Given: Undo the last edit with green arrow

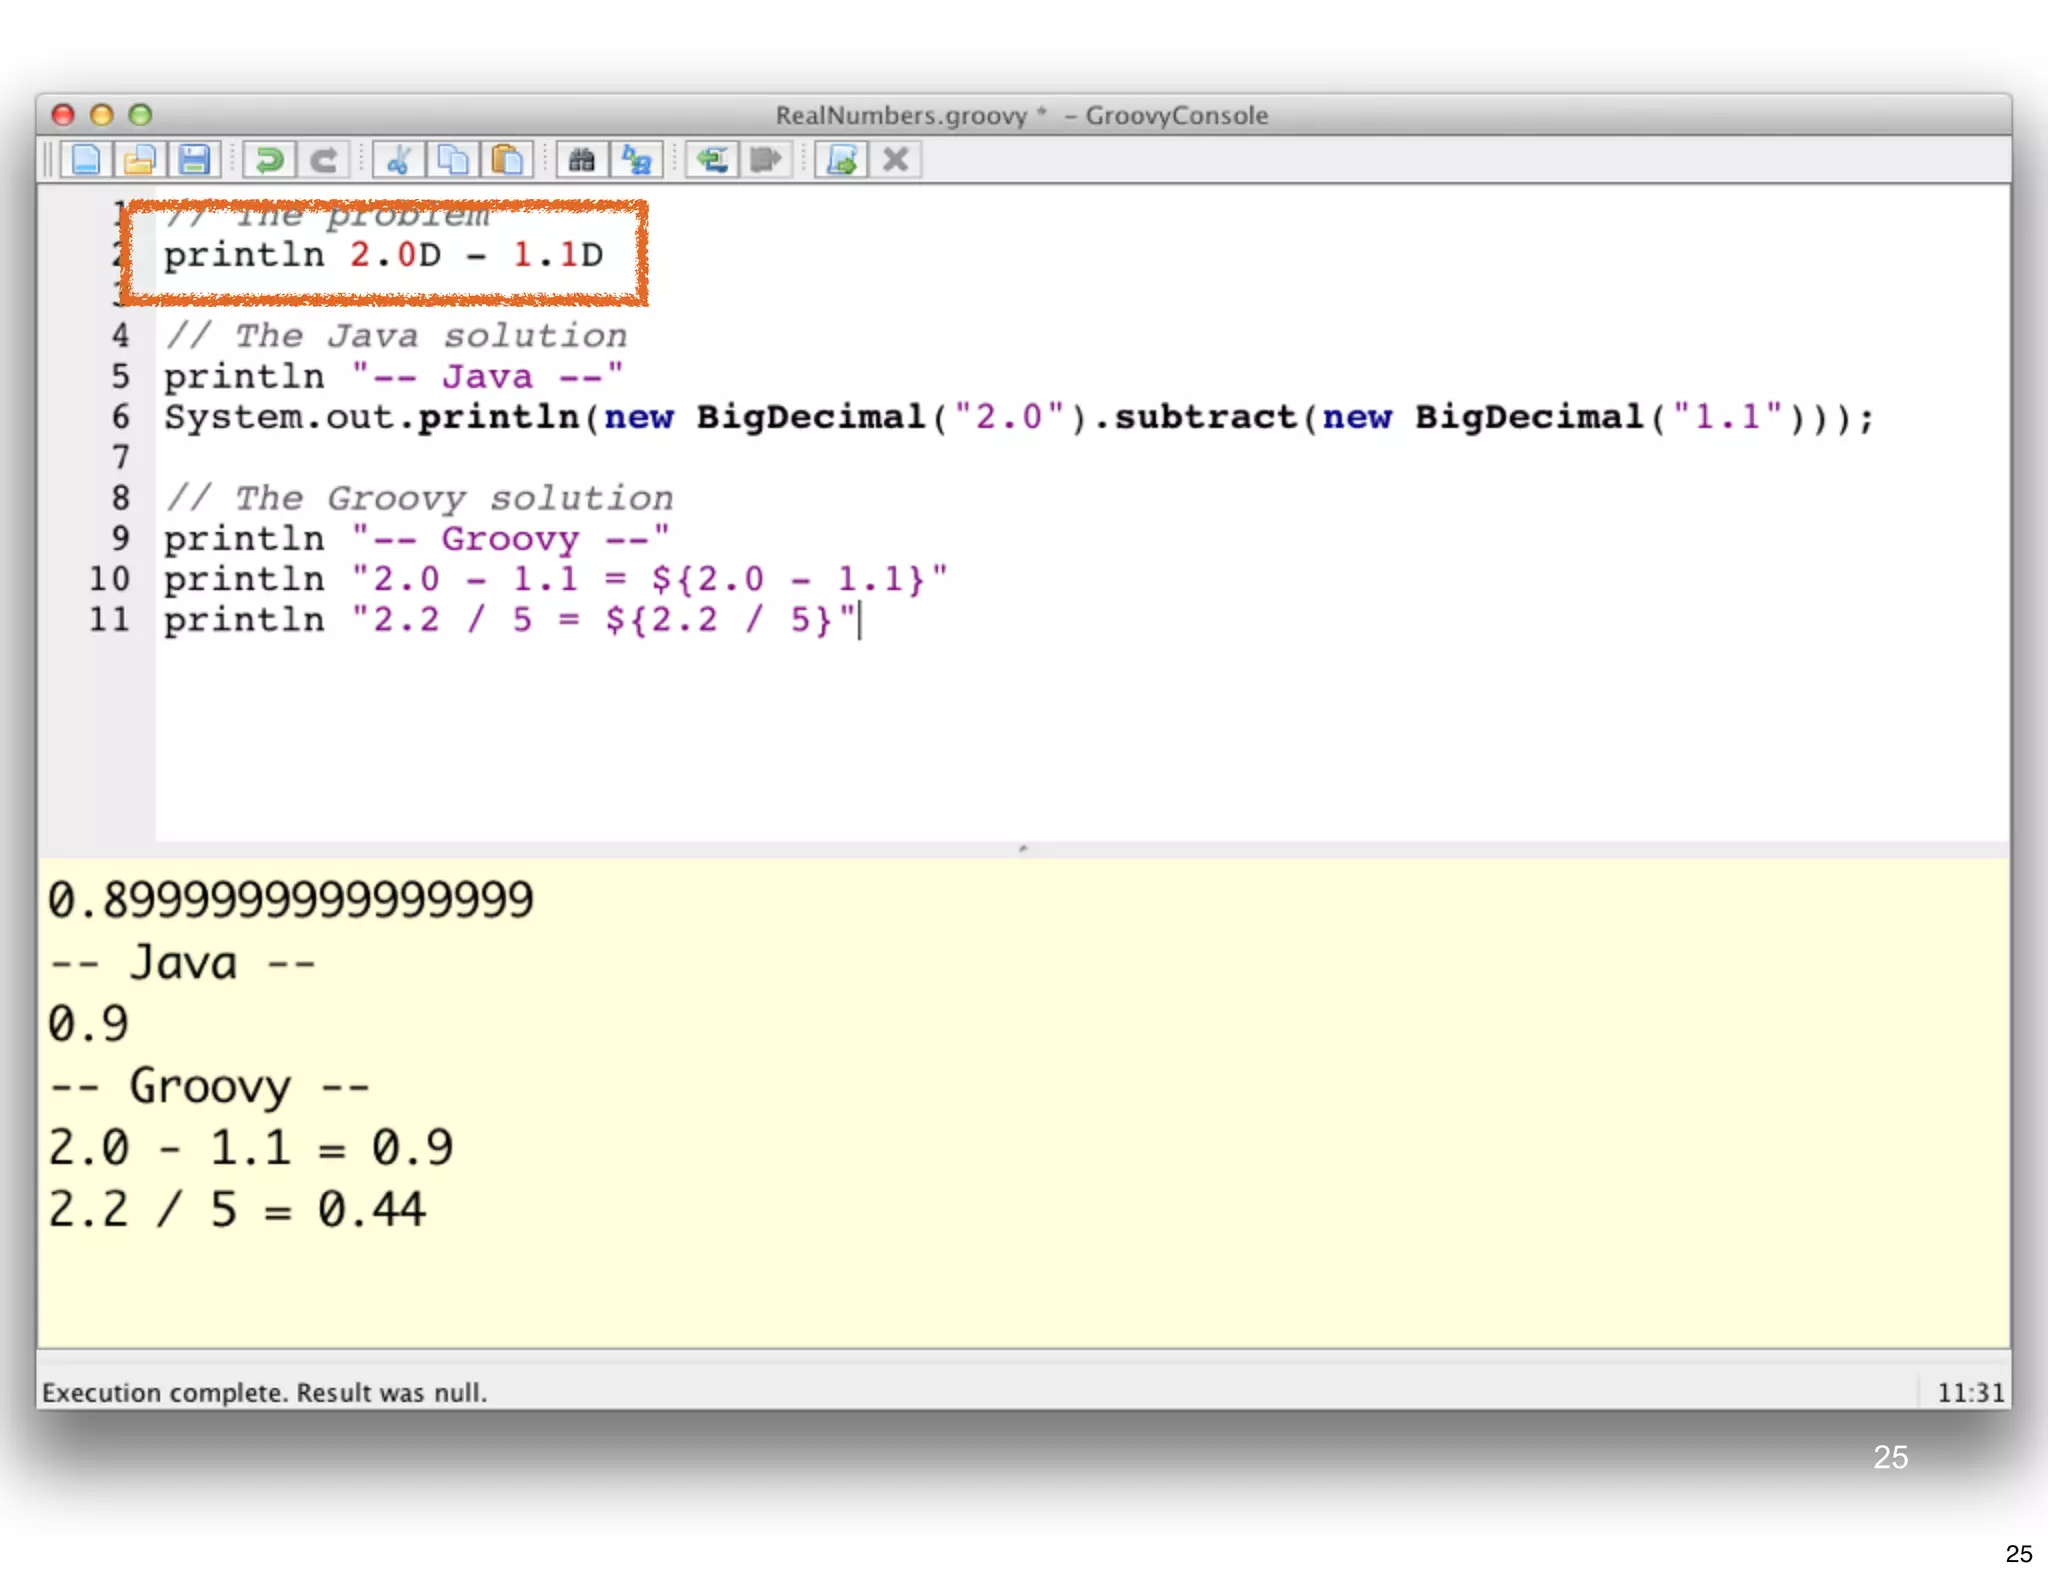Looking at the screenshot, I should [269, 160].
